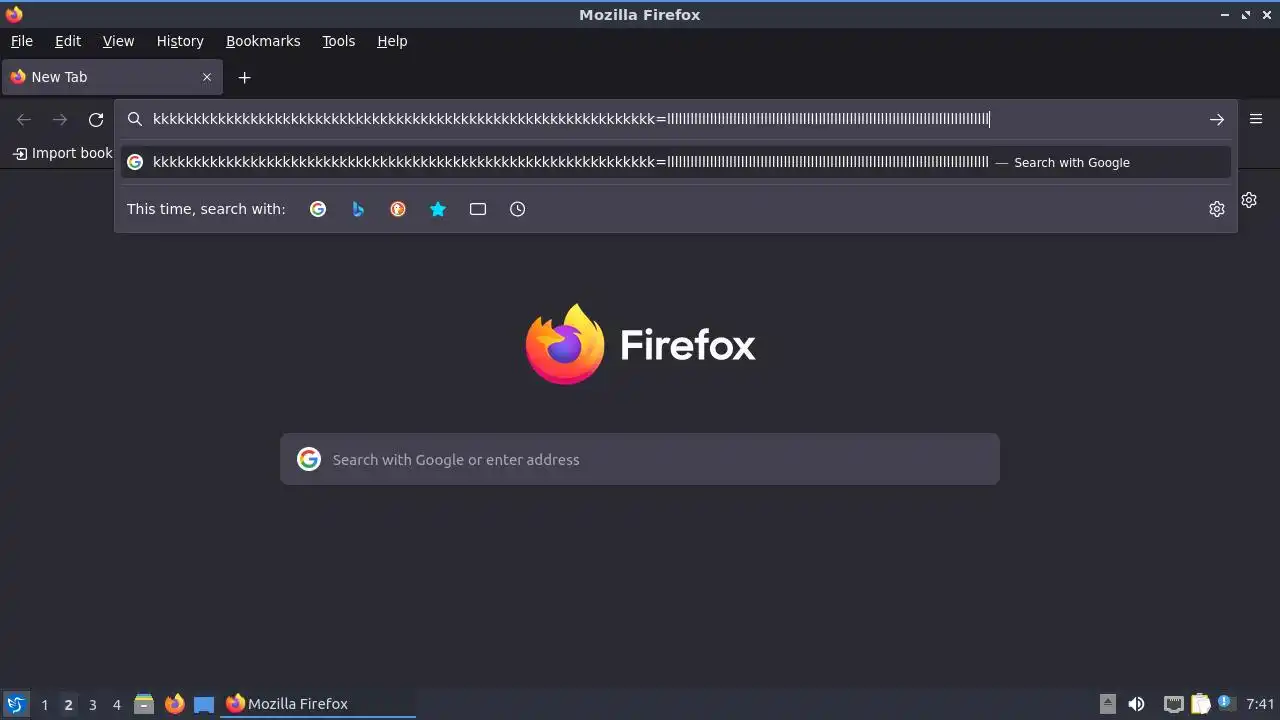The width and height of the screenshot is (1280, 720).
Task: Open update notifier tray icon
Action: 1225,703
